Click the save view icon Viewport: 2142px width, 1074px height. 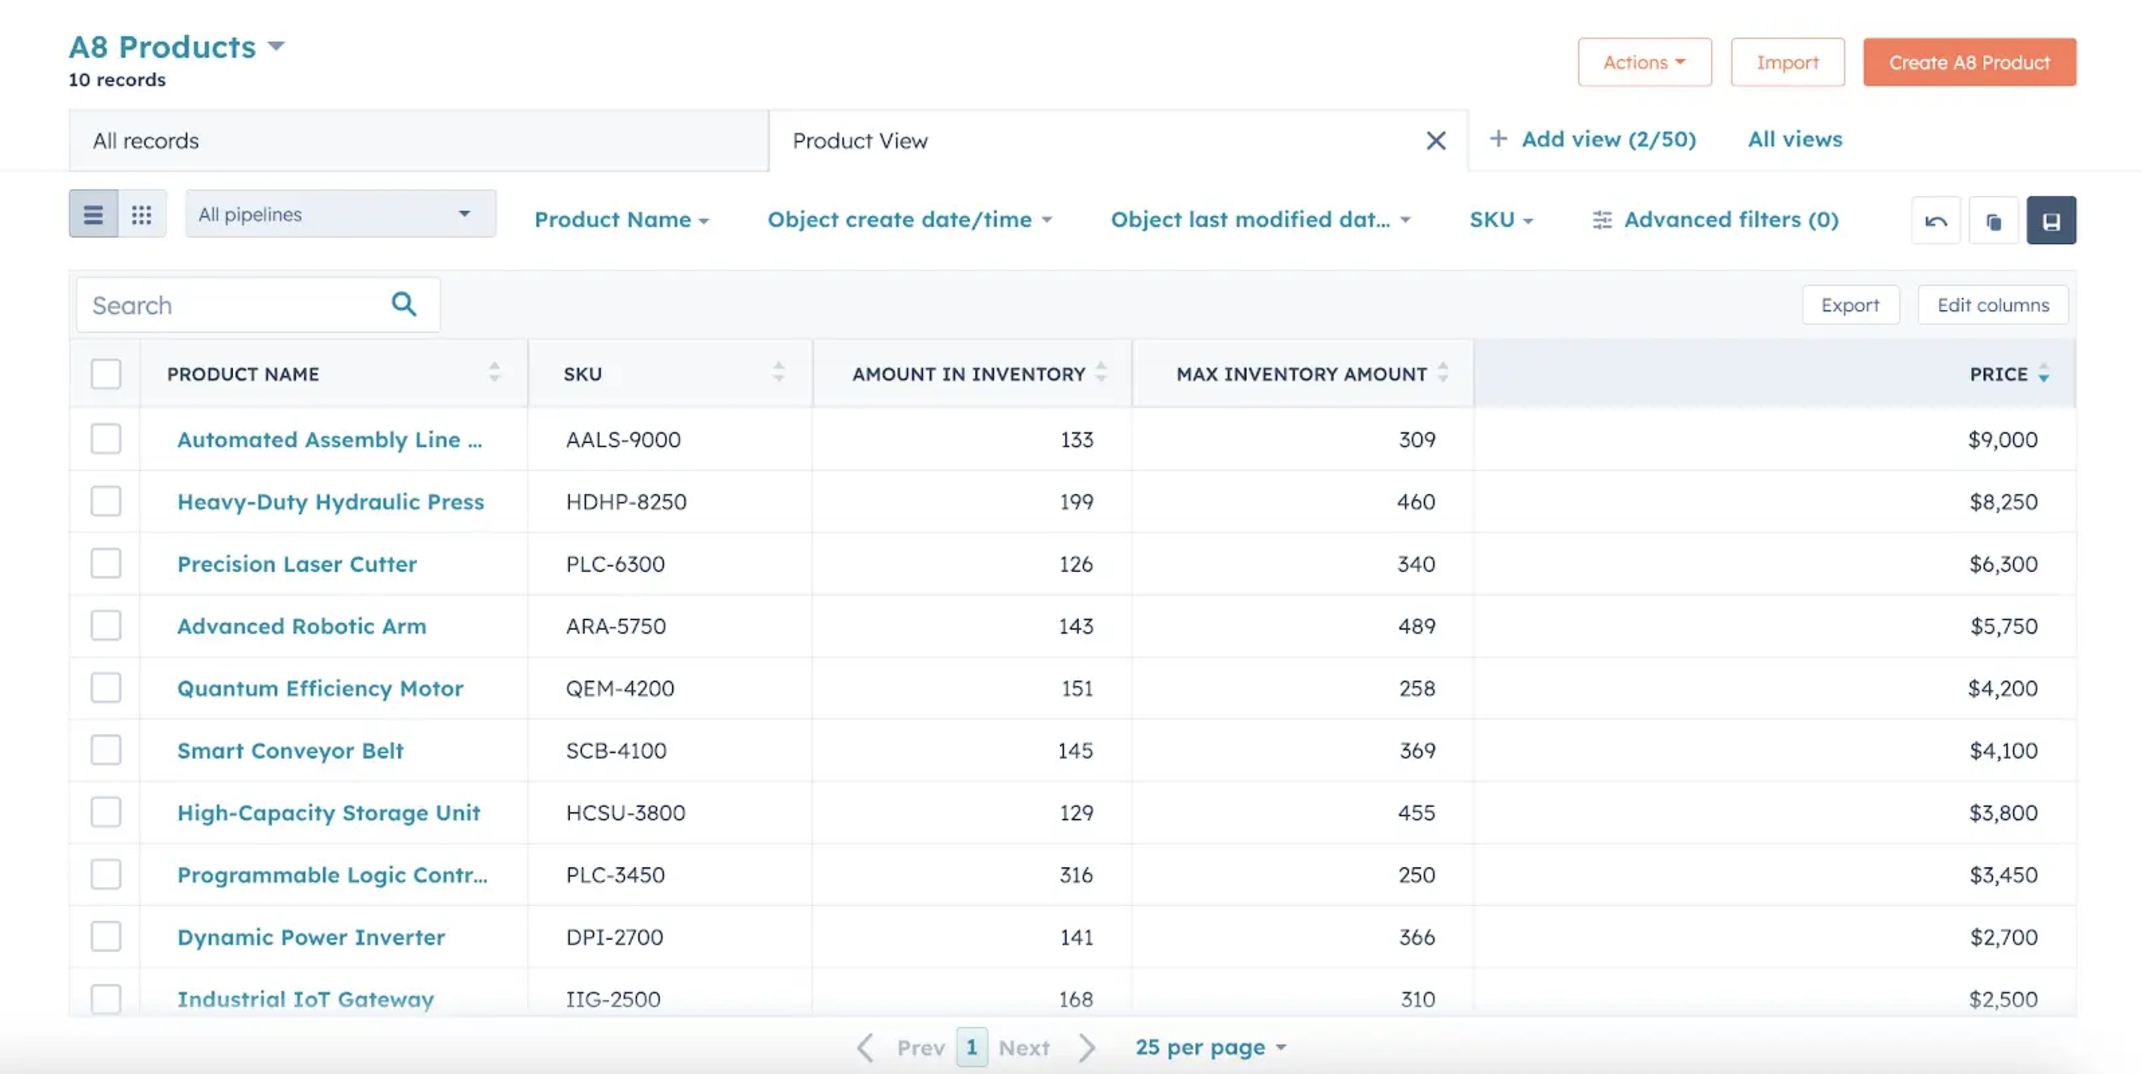[x=2051, y=220]
